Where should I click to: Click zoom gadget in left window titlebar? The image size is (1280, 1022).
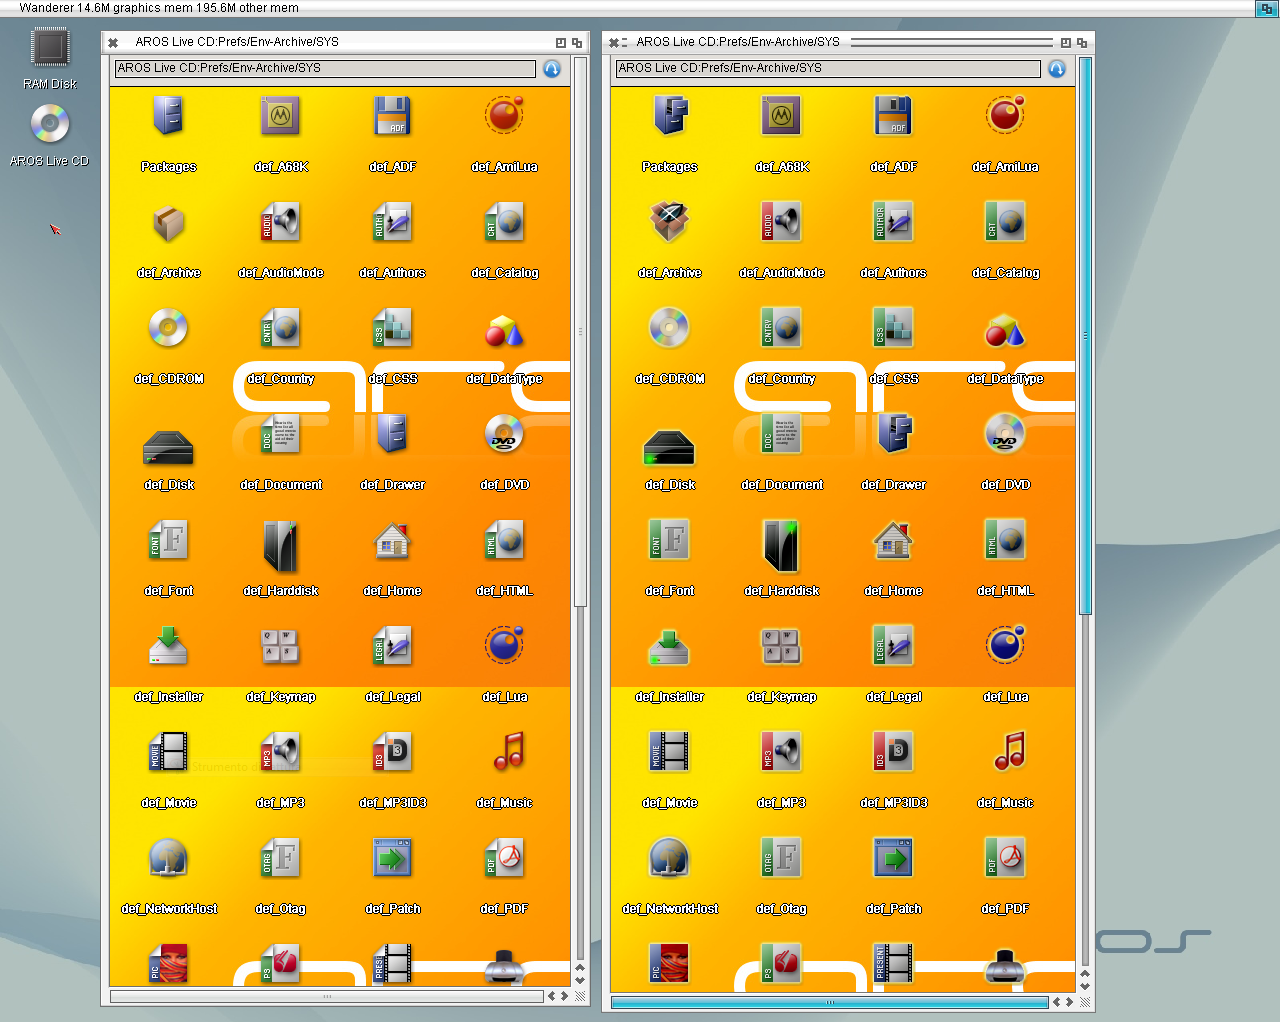pos(561,42)
